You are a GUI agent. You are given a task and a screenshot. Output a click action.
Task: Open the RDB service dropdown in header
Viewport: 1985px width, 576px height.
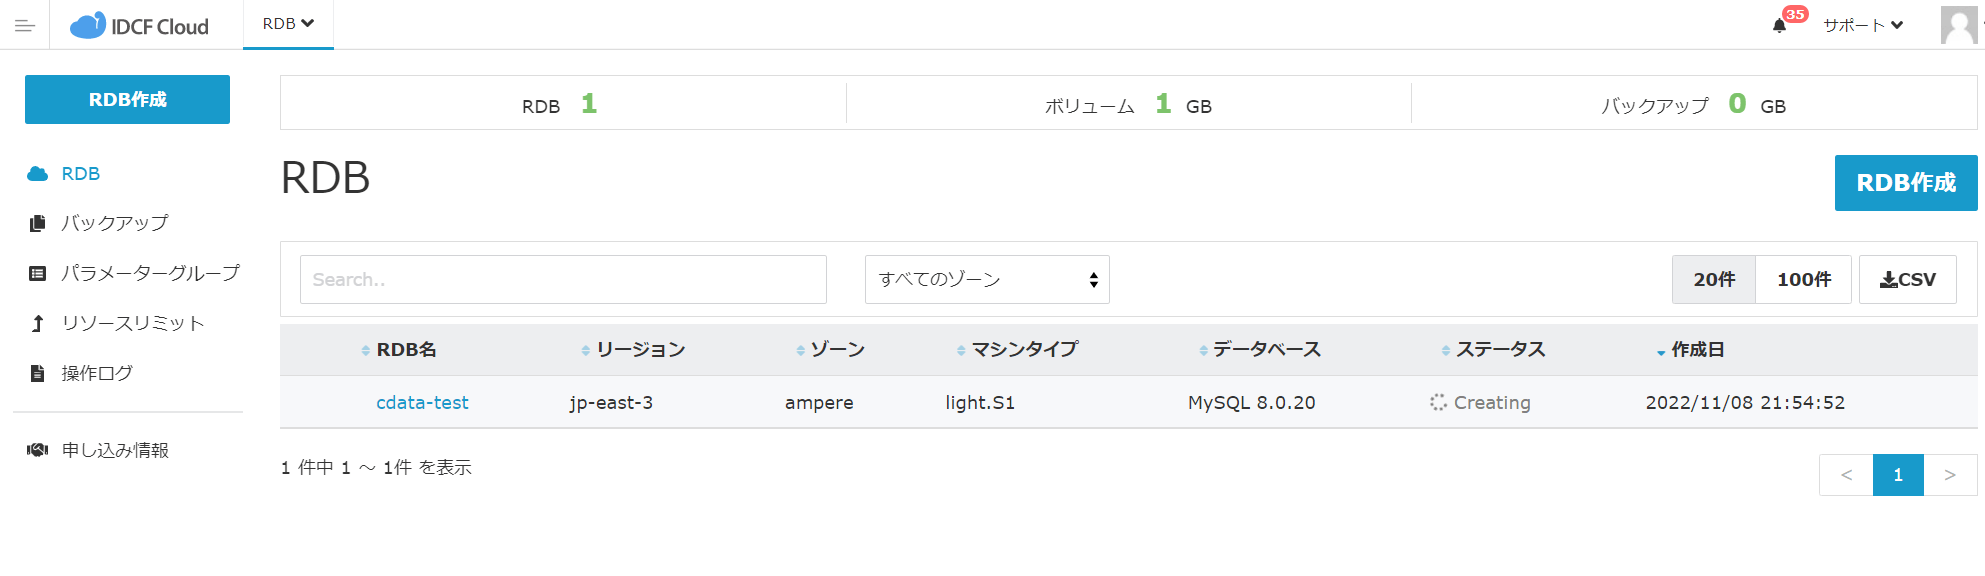(x=288, y=24)
